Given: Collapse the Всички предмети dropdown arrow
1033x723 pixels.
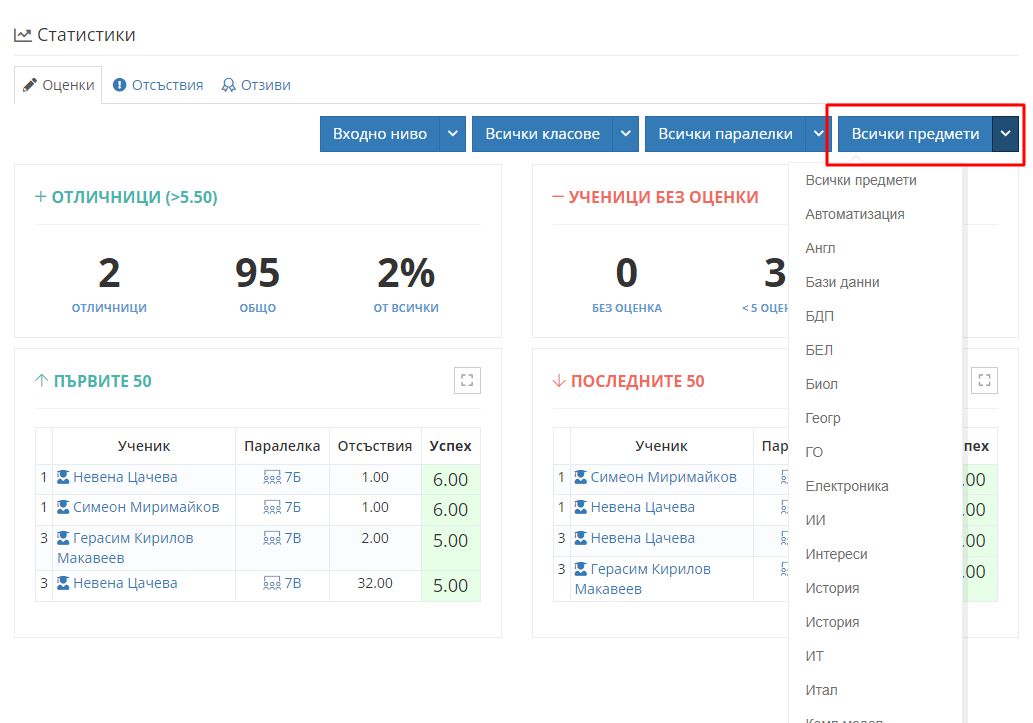Looking at the screenshot, I should point(1006,134).
